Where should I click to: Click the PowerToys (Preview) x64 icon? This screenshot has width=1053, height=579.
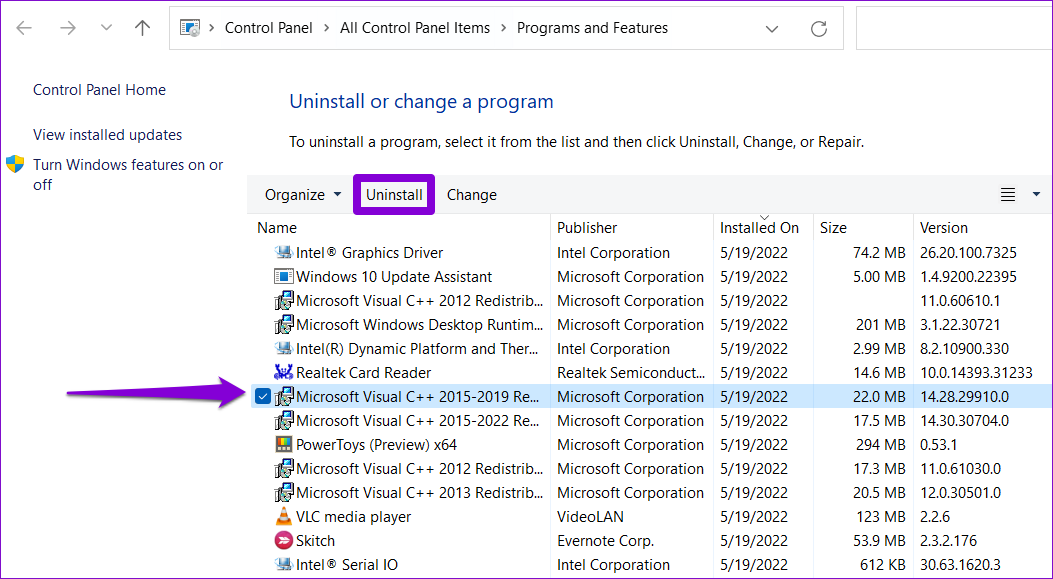click(x=283, y=445)
